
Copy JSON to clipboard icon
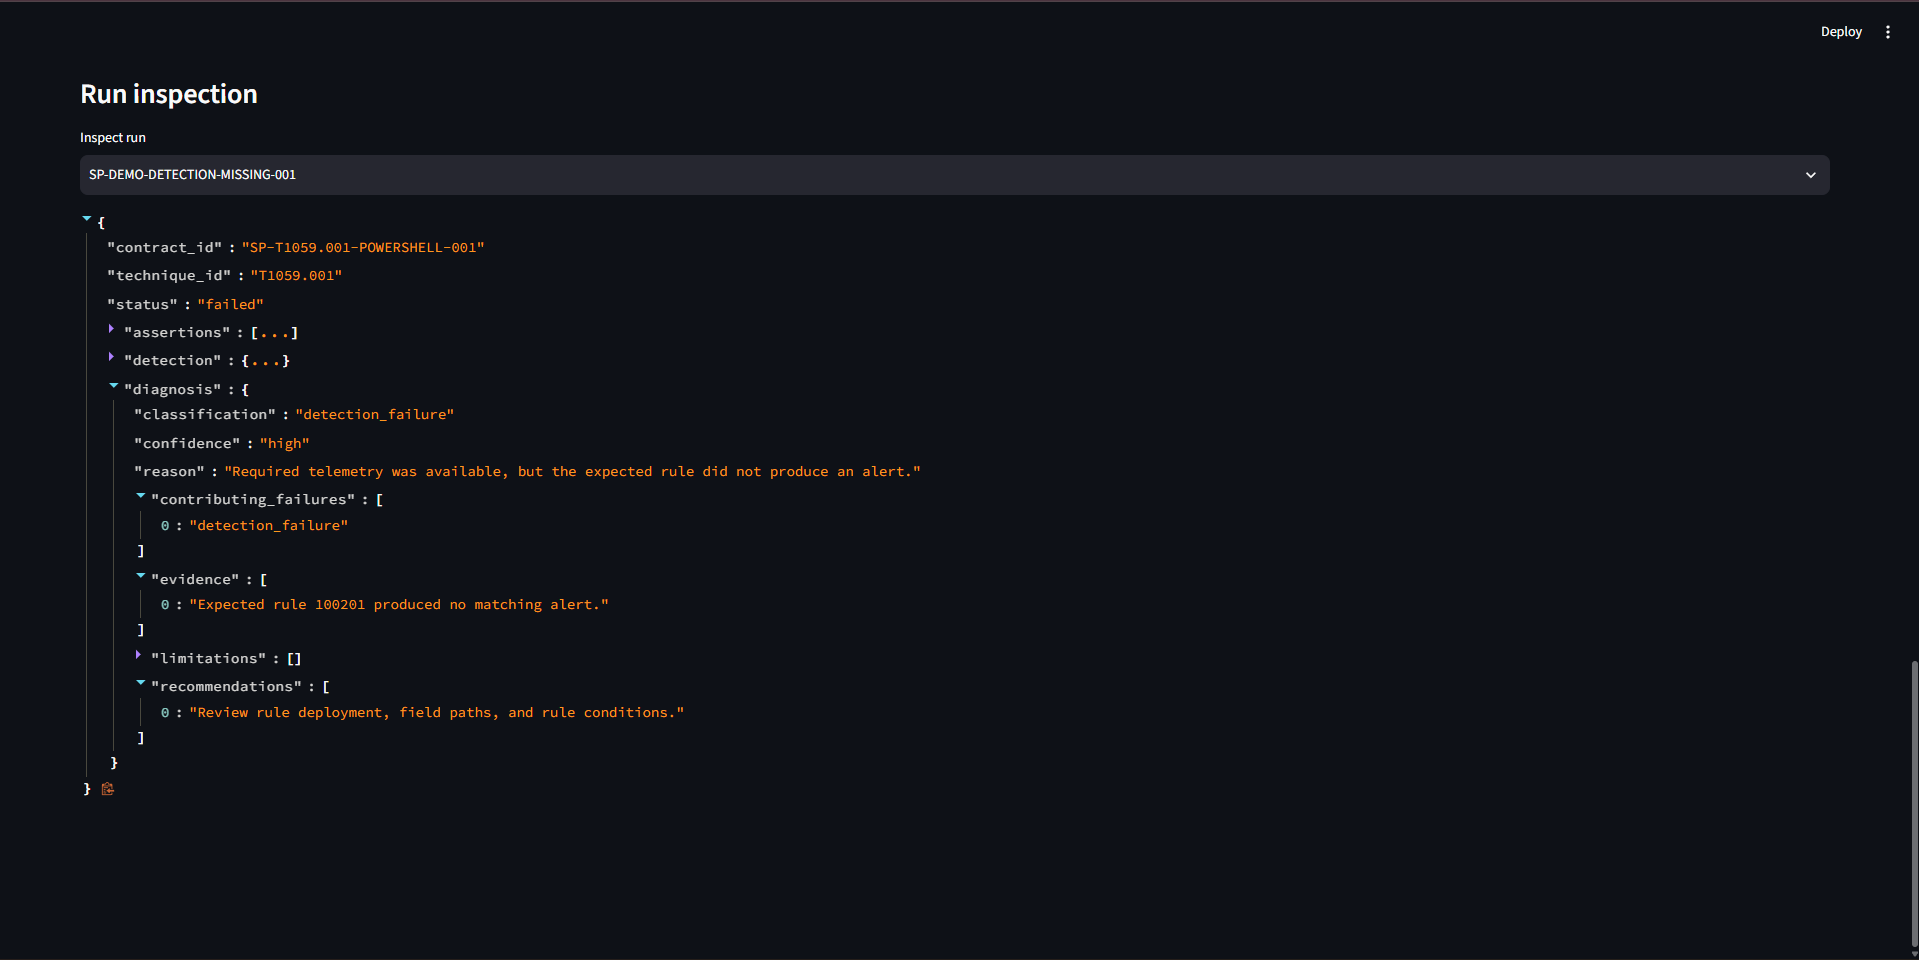tap(108, 789)
